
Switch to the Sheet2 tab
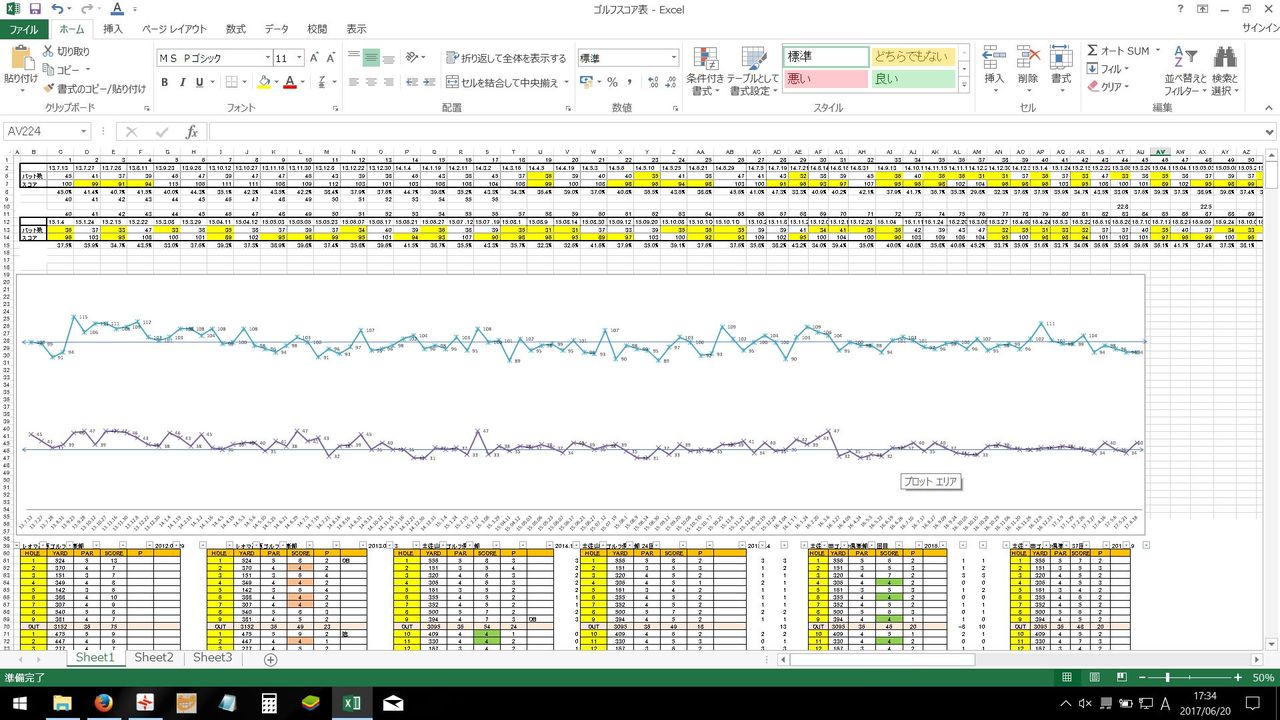(x=154, y=658)
